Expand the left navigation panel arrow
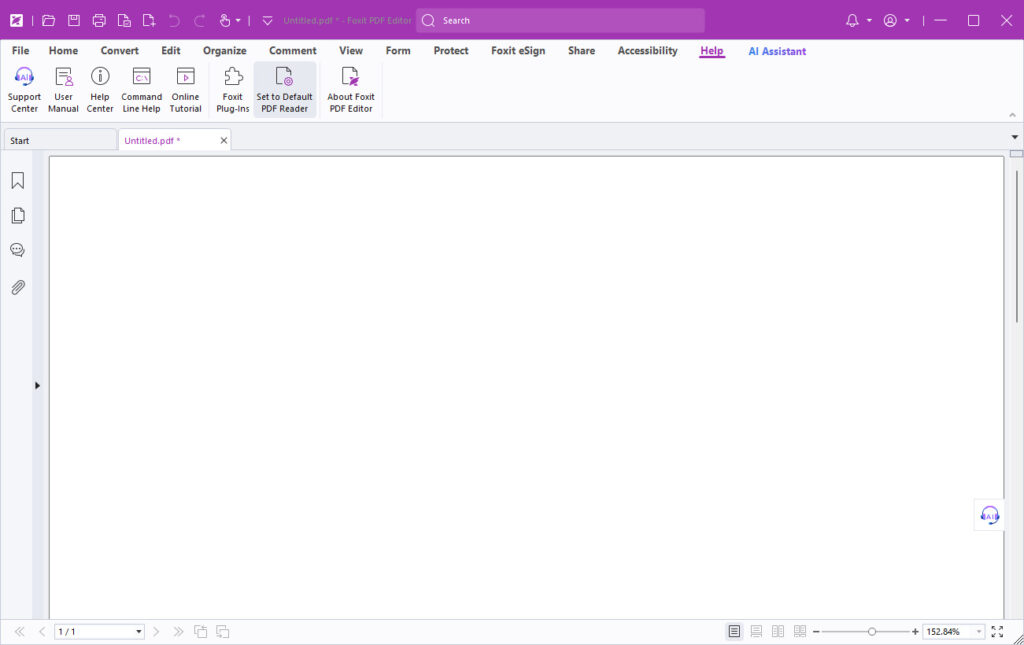This screenshot has width=1024, height=645. pos(37,385)
